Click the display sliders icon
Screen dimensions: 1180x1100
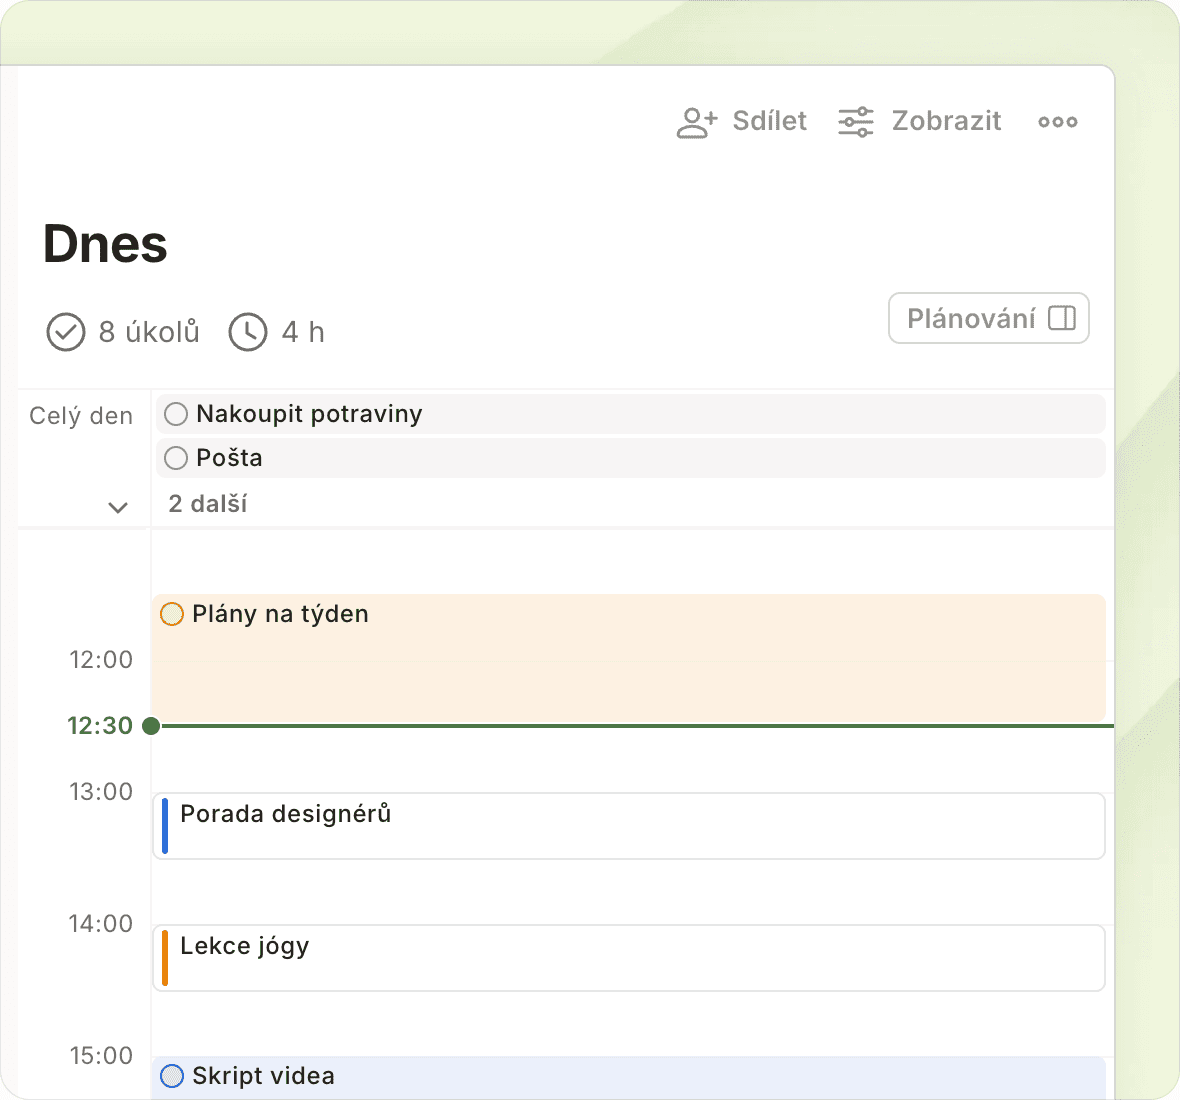(856, 122)
